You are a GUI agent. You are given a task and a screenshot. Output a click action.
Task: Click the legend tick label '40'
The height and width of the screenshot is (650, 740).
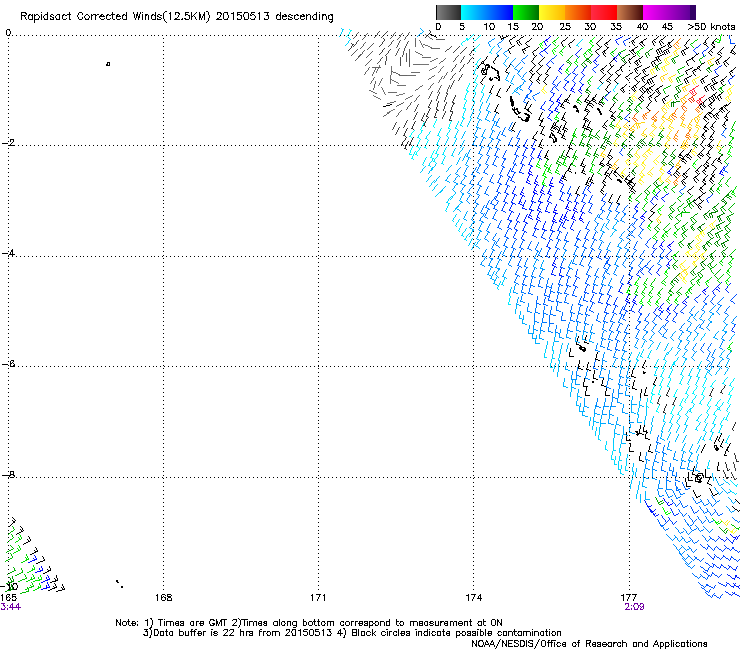coord(642,26)
